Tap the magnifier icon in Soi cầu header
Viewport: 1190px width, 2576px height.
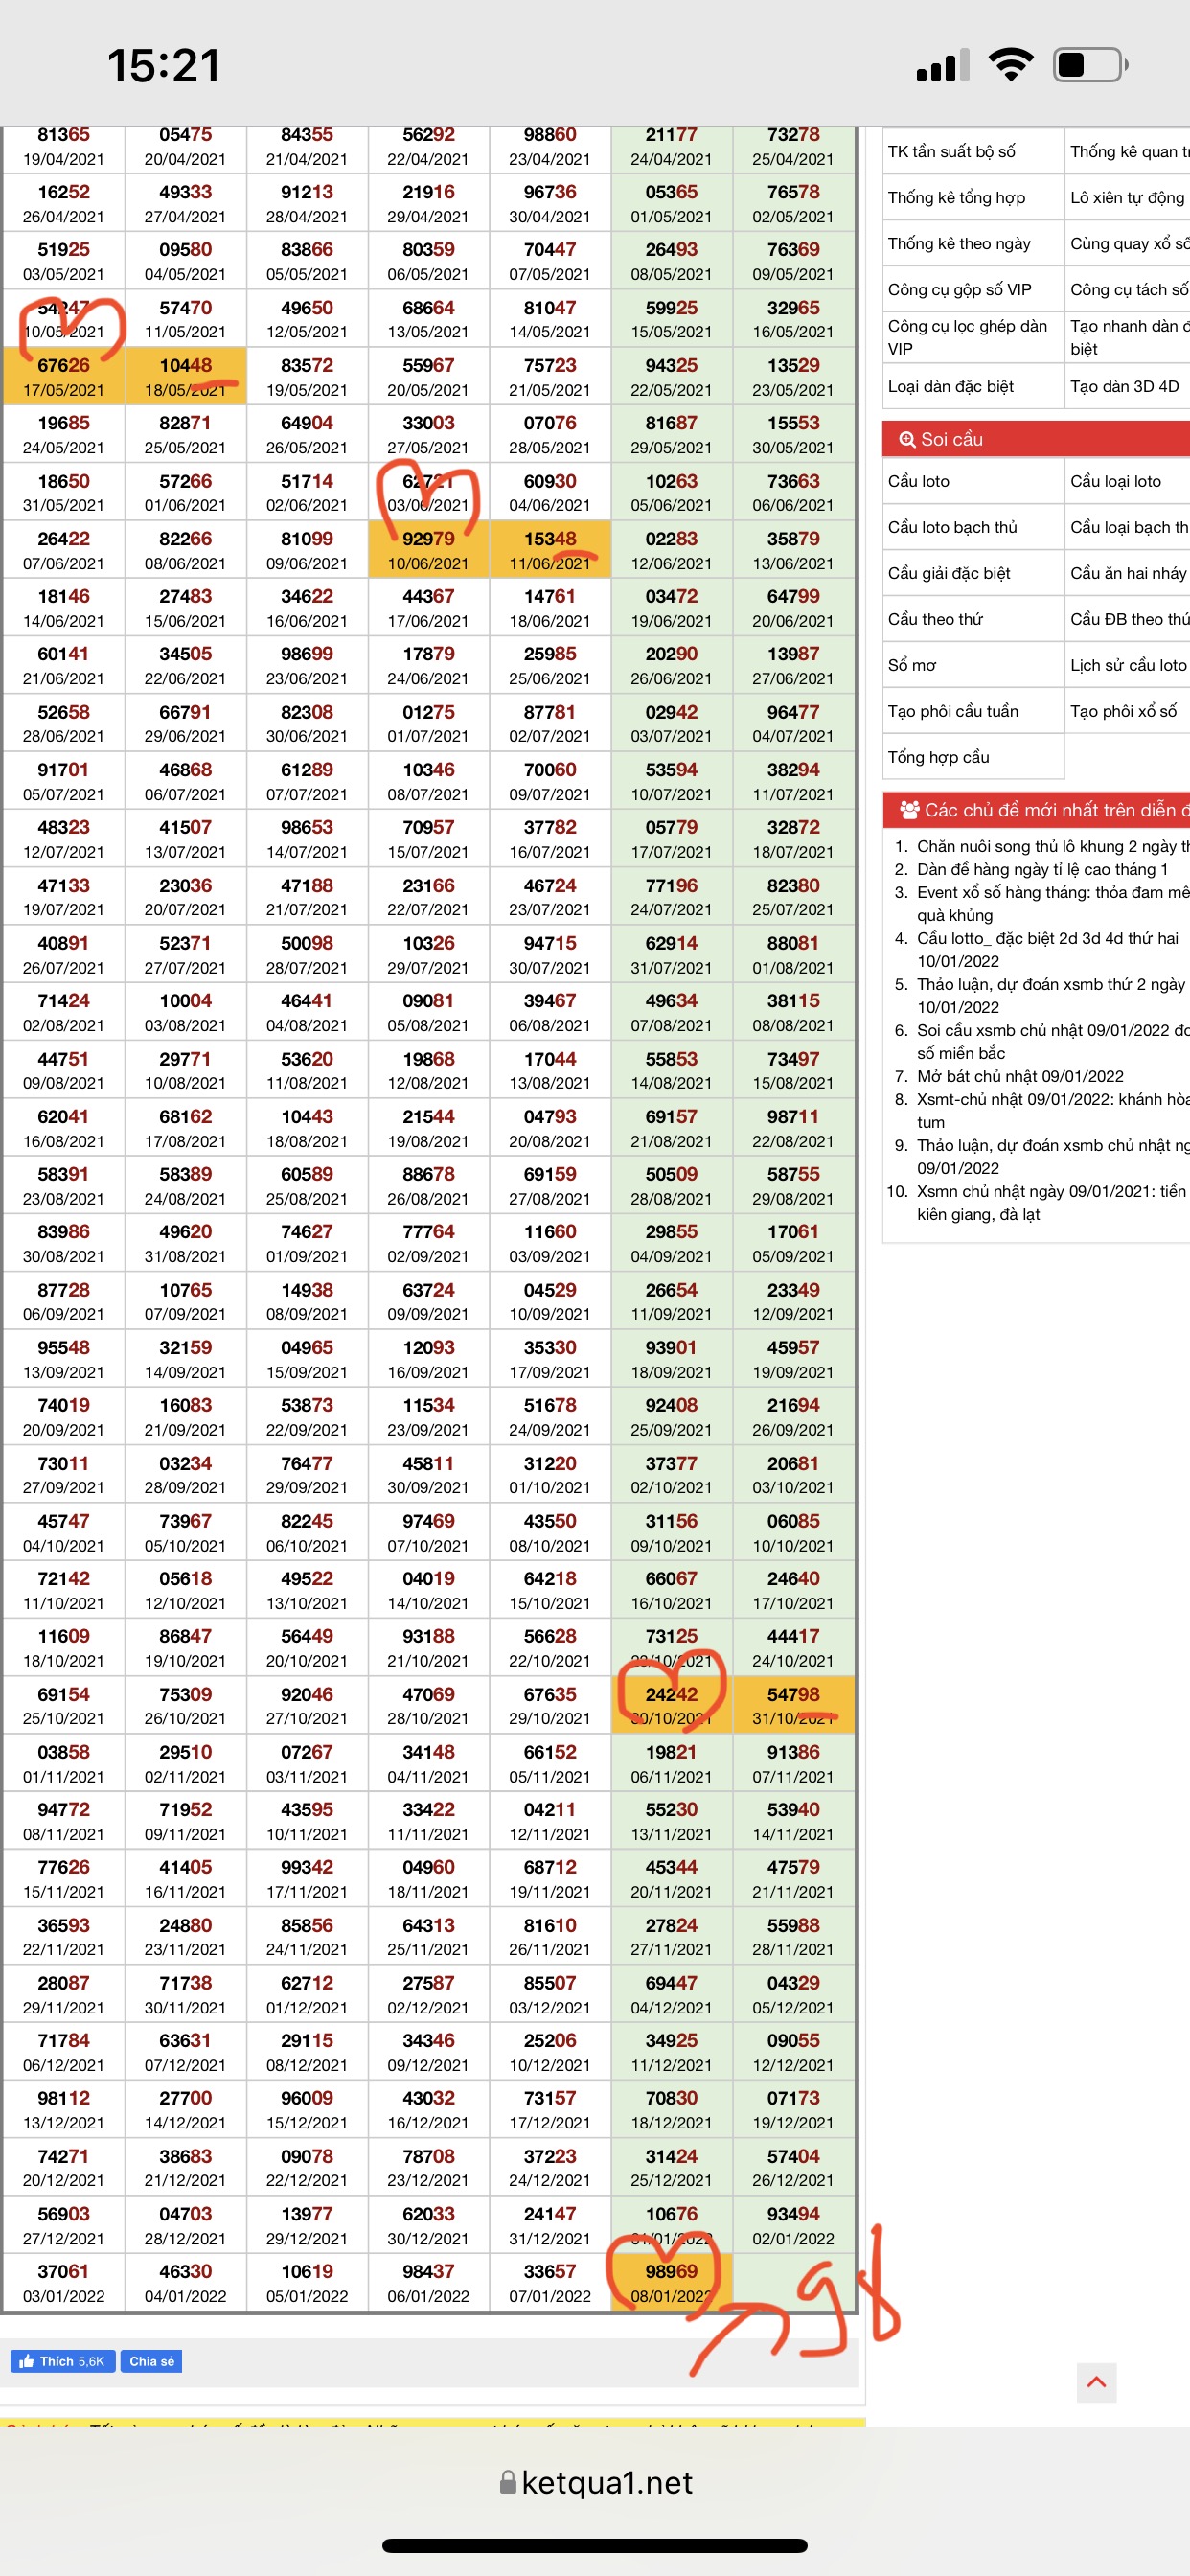coord(907,439)
